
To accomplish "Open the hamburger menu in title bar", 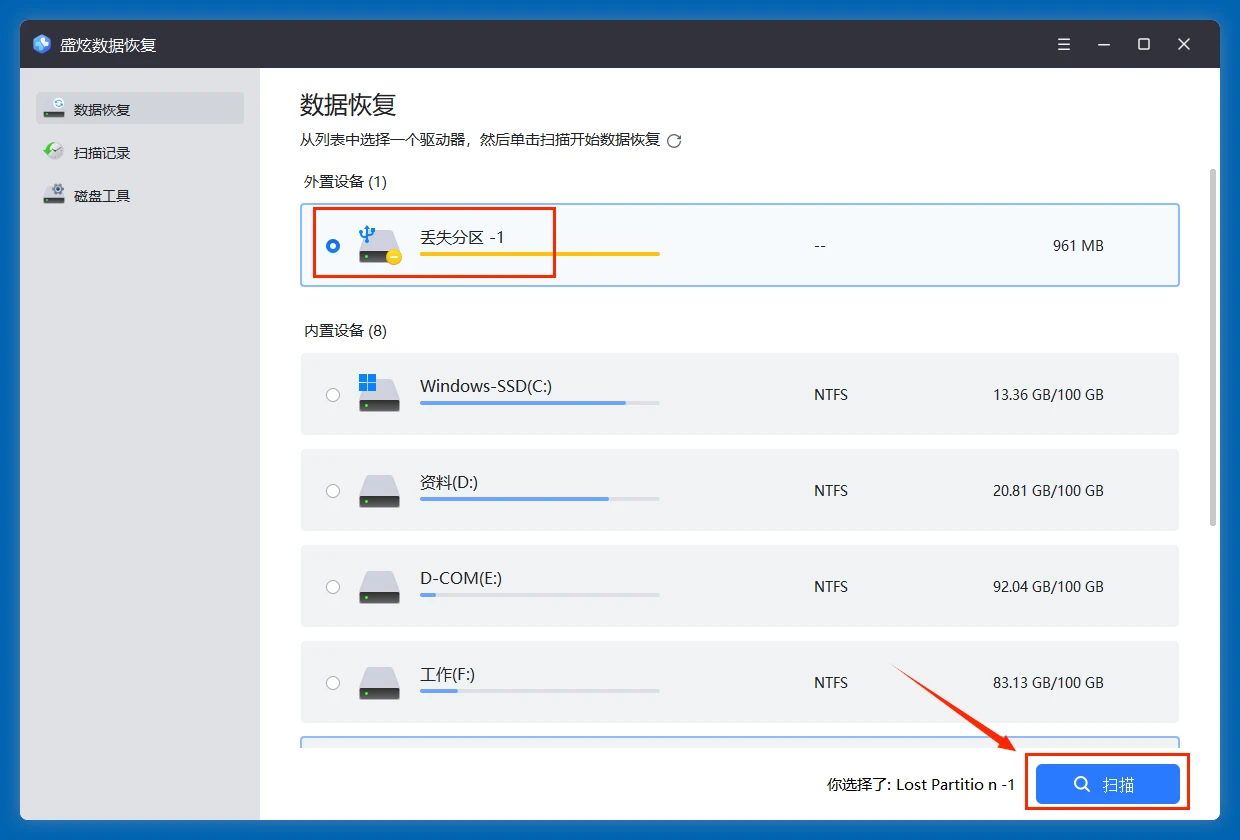I will (1064, 44).
